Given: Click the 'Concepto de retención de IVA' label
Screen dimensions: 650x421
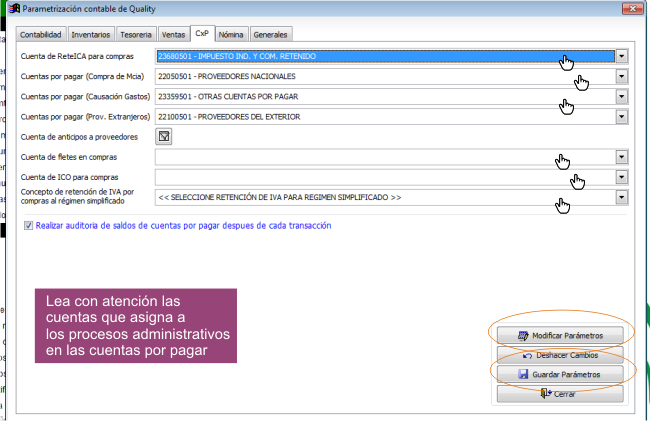Looking at the screenshot, I should 77,196.
